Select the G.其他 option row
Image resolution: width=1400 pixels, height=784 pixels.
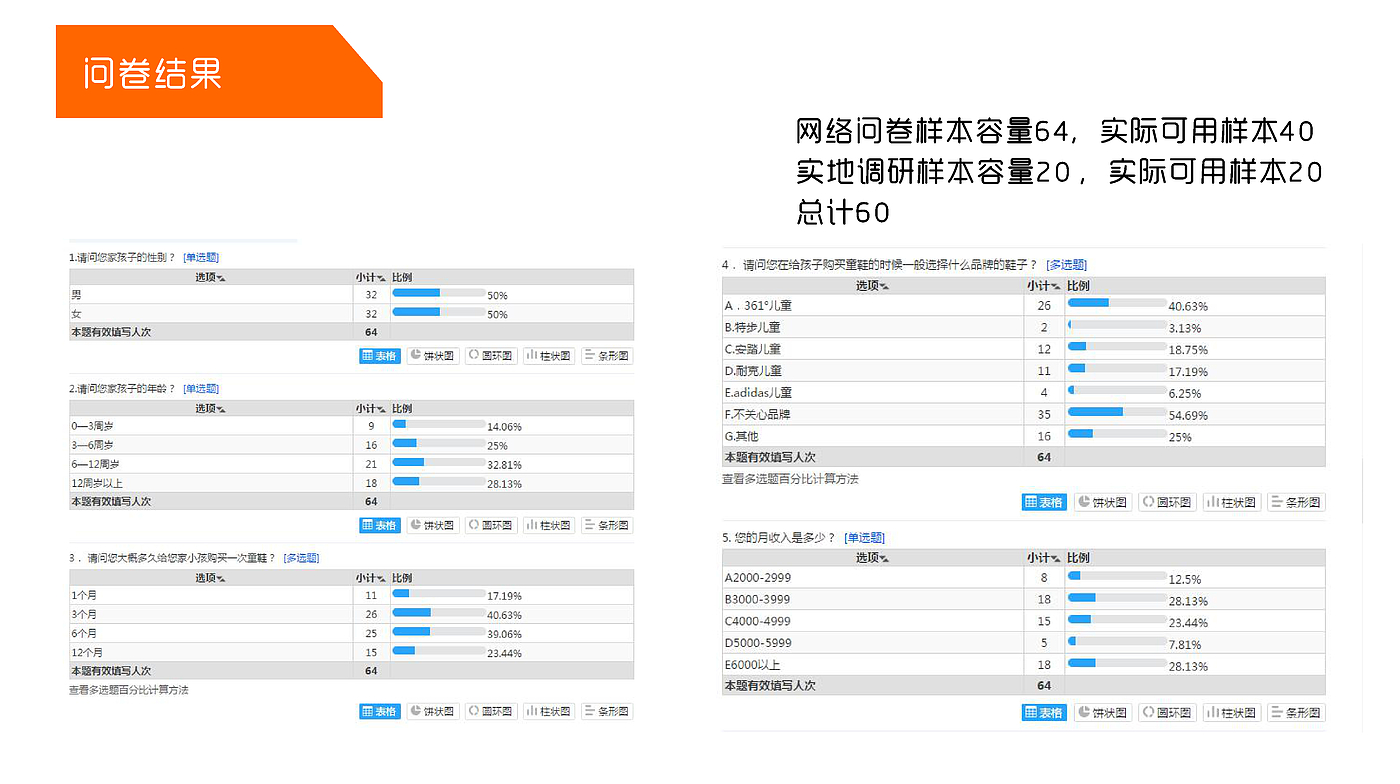[1024, 436]
